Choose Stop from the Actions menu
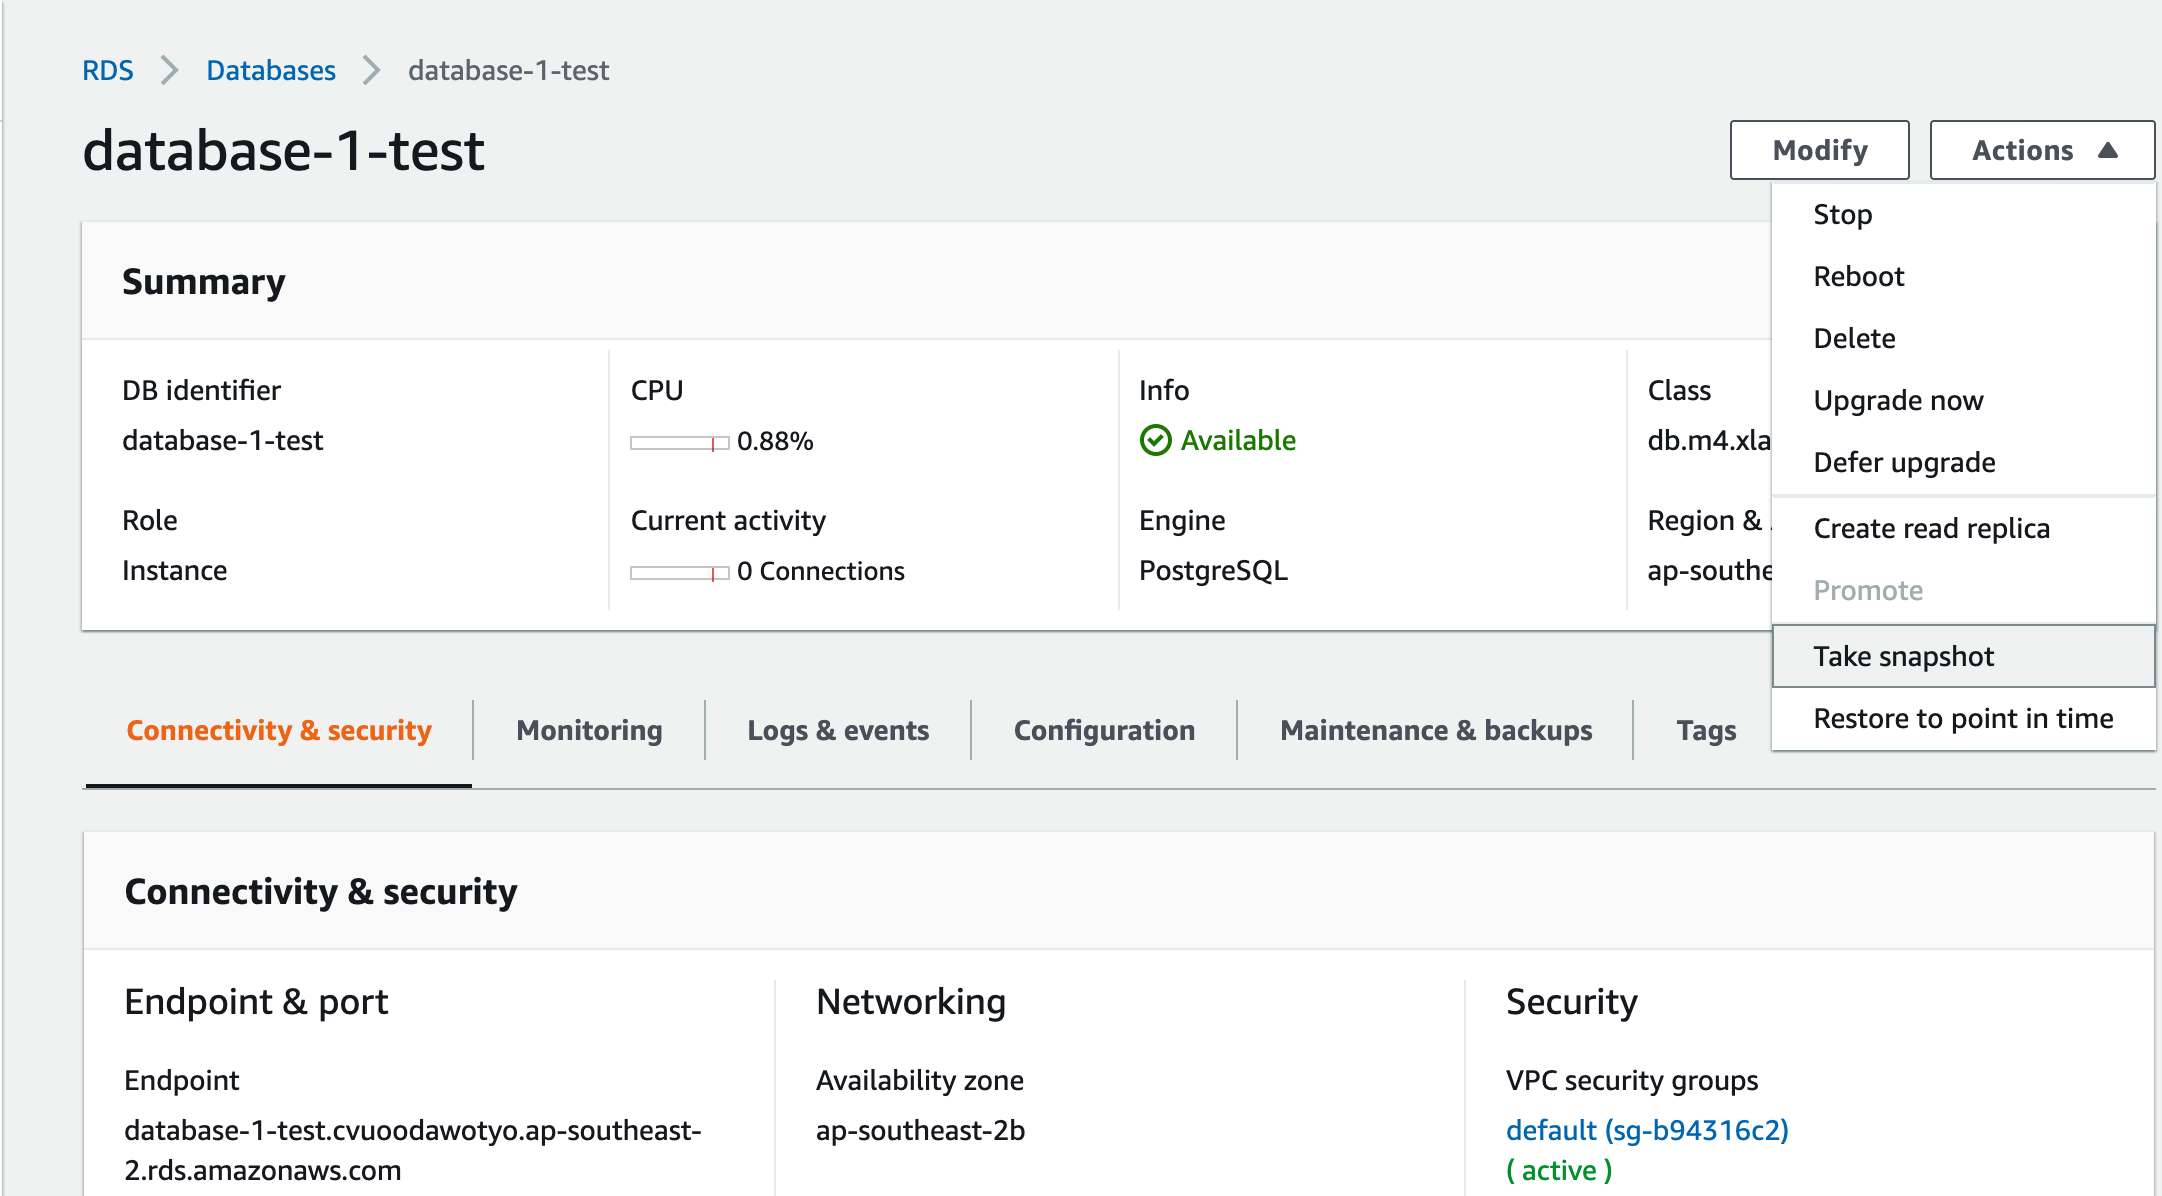The width and height of the screenshot is (2162, 1196). click(x=1842, y=214)
